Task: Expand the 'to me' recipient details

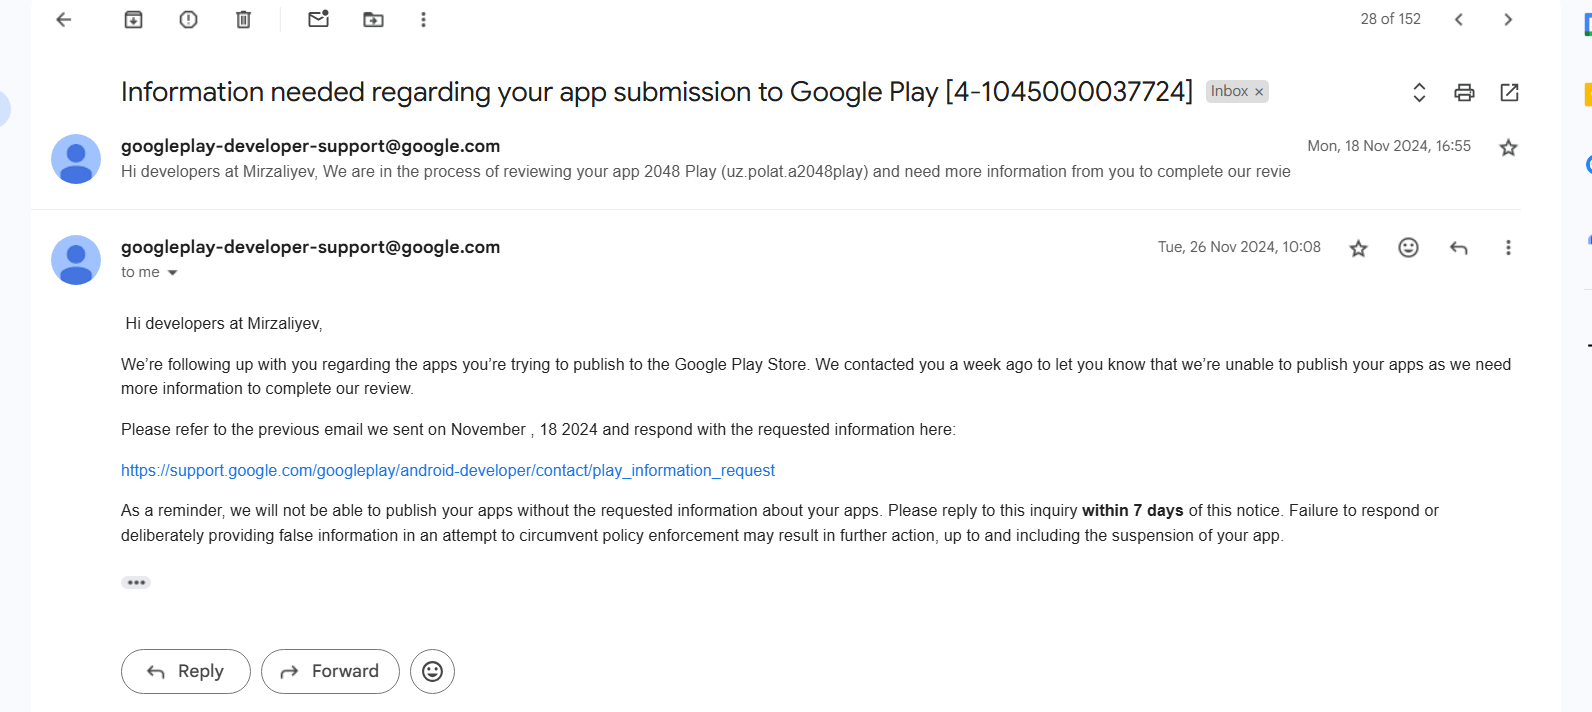Action: point(172,273)
